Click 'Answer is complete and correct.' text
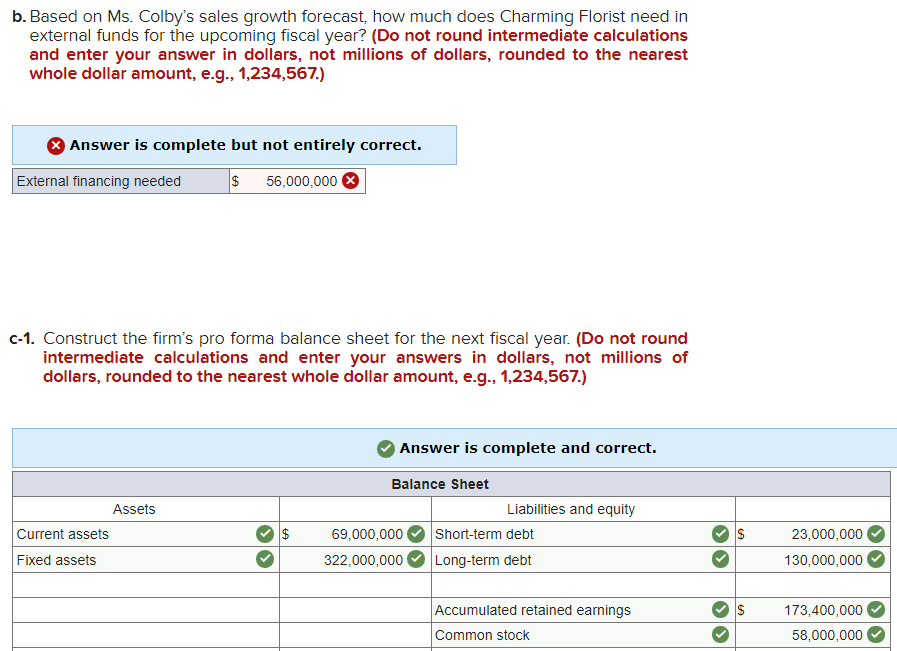897x651 pixels. (527, 448)
